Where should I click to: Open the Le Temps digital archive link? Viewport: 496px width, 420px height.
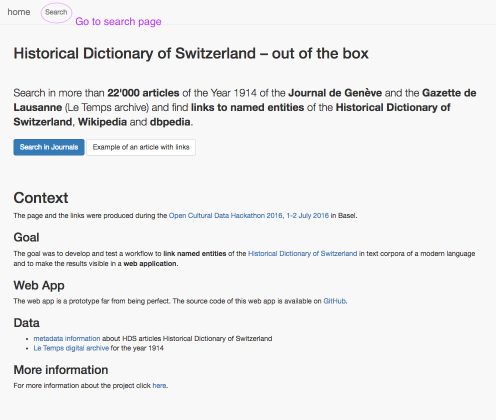point(71,348)
